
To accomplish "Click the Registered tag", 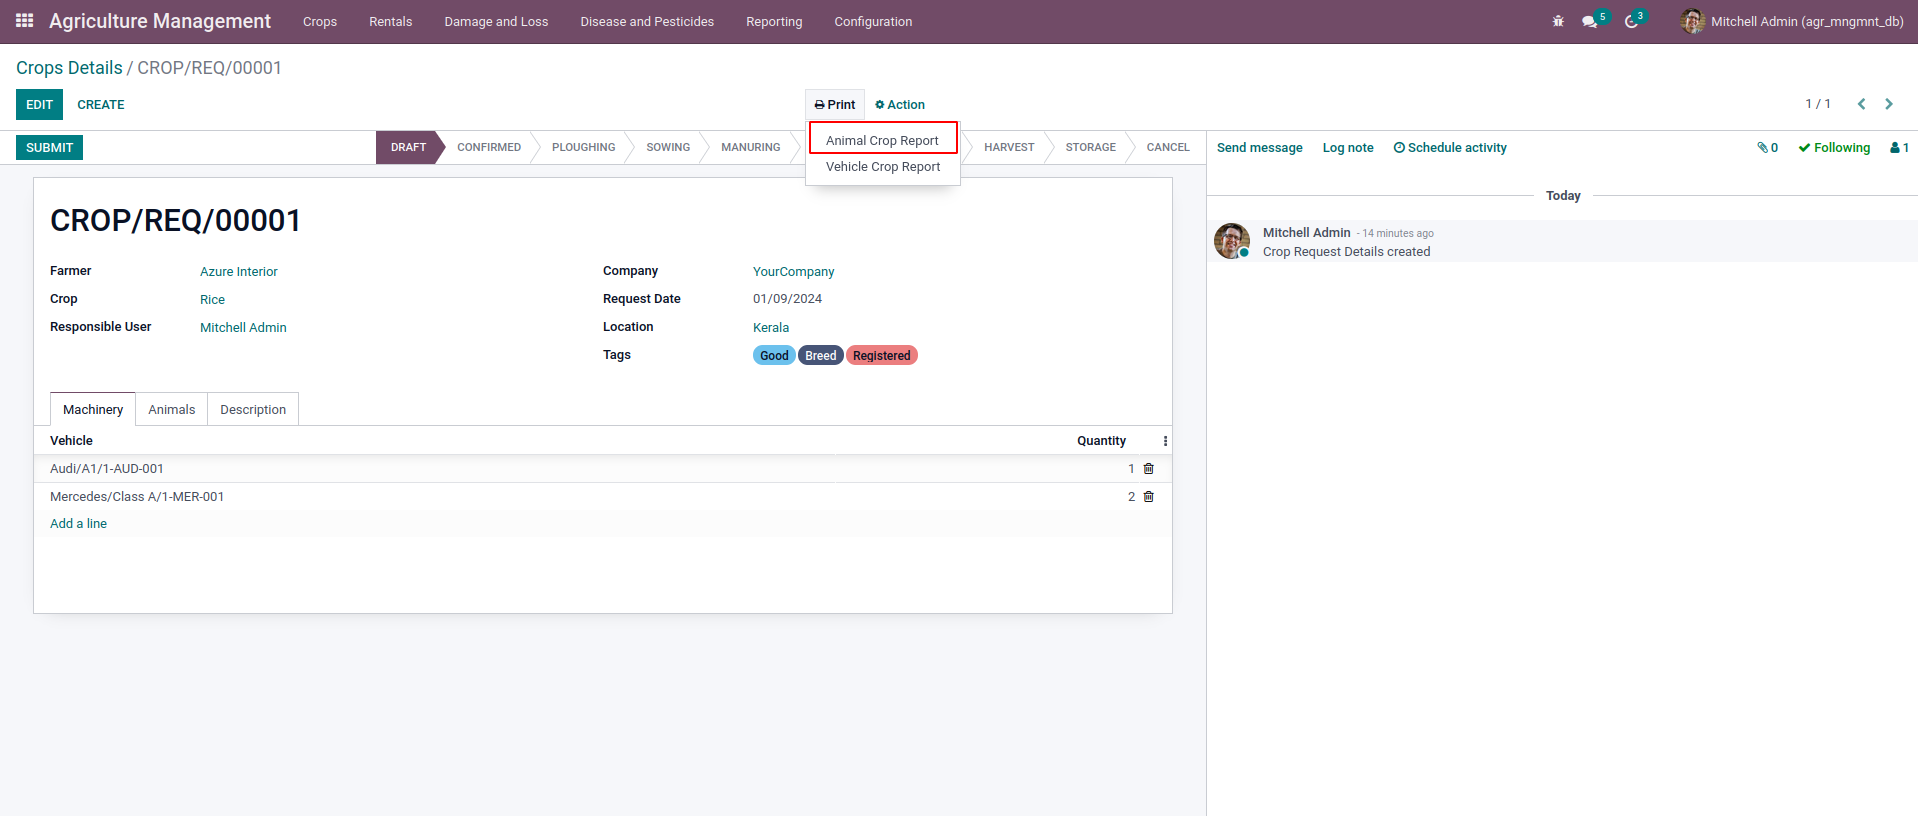I will [882, 356].
